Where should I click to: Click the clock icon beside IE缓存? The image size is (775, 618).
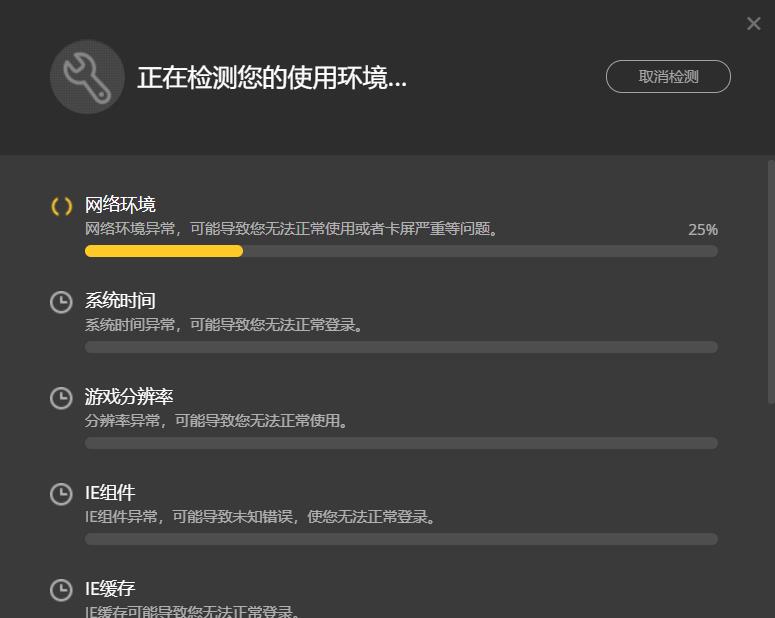[x=61, y=589]
